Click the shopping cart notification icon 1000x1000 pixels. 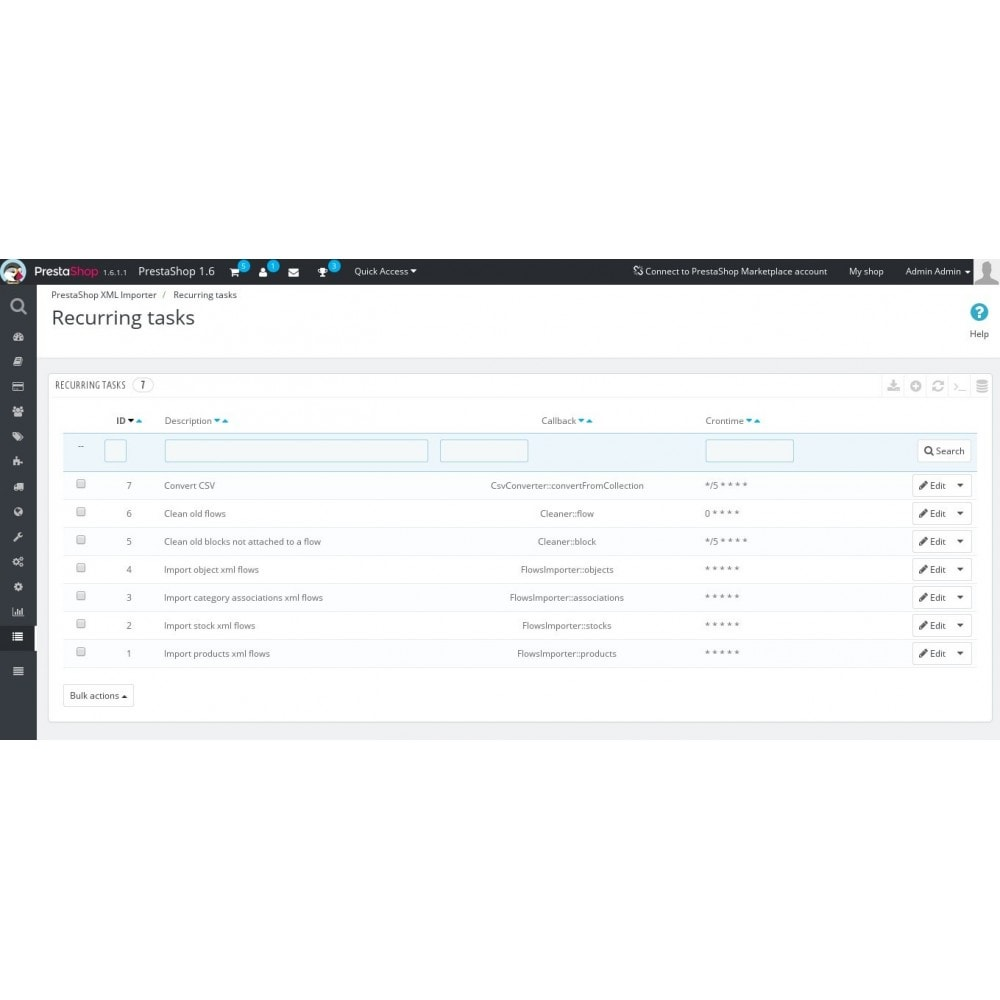click(x=235, y=272)
